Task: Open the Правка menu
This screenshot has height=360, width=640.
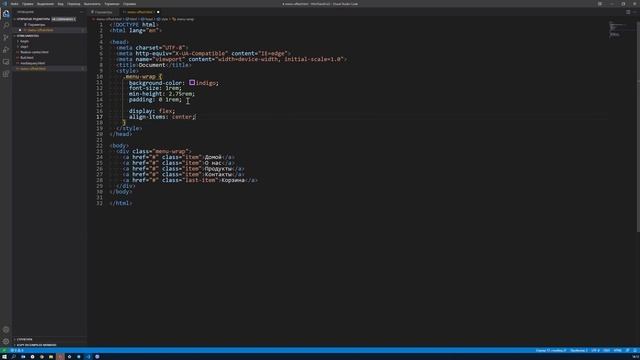Action: (28, 4)
